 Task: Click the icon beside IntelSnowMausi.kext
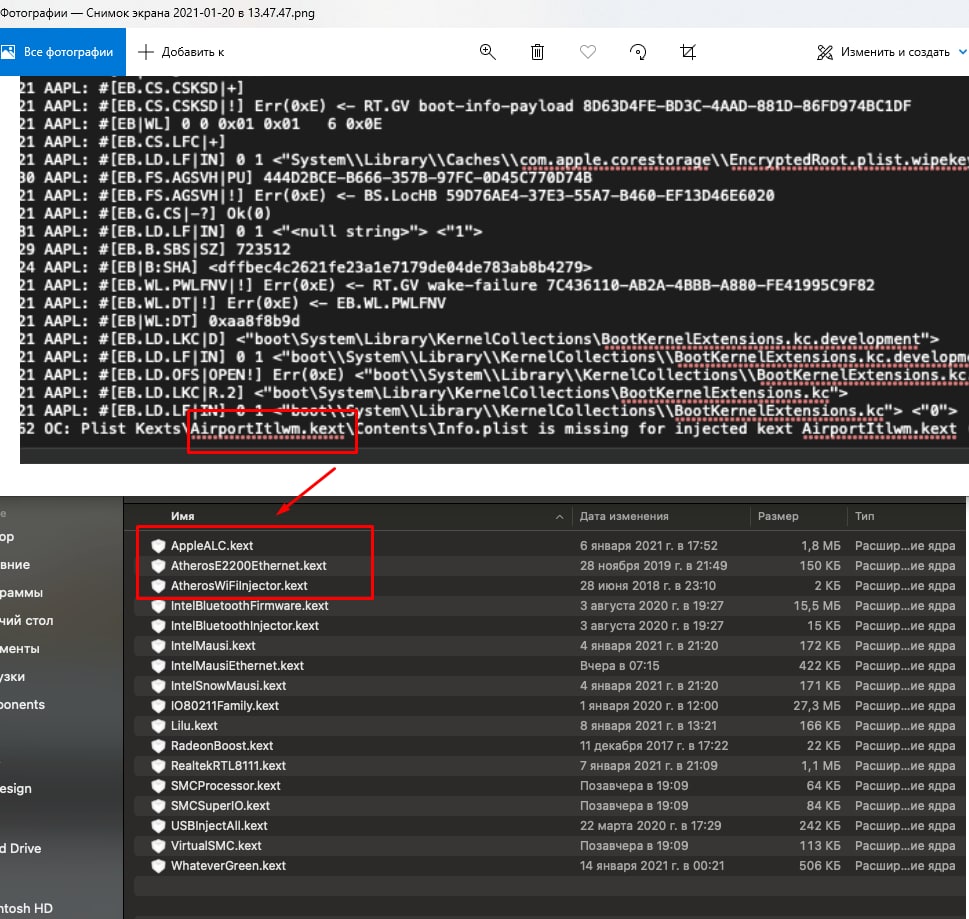(x=158, y=685)
